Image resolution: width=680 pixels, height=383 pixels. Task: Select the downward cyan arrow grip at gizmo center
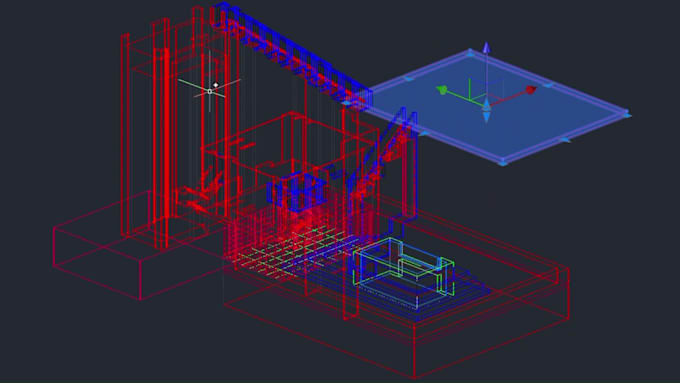tap(487, 116)
